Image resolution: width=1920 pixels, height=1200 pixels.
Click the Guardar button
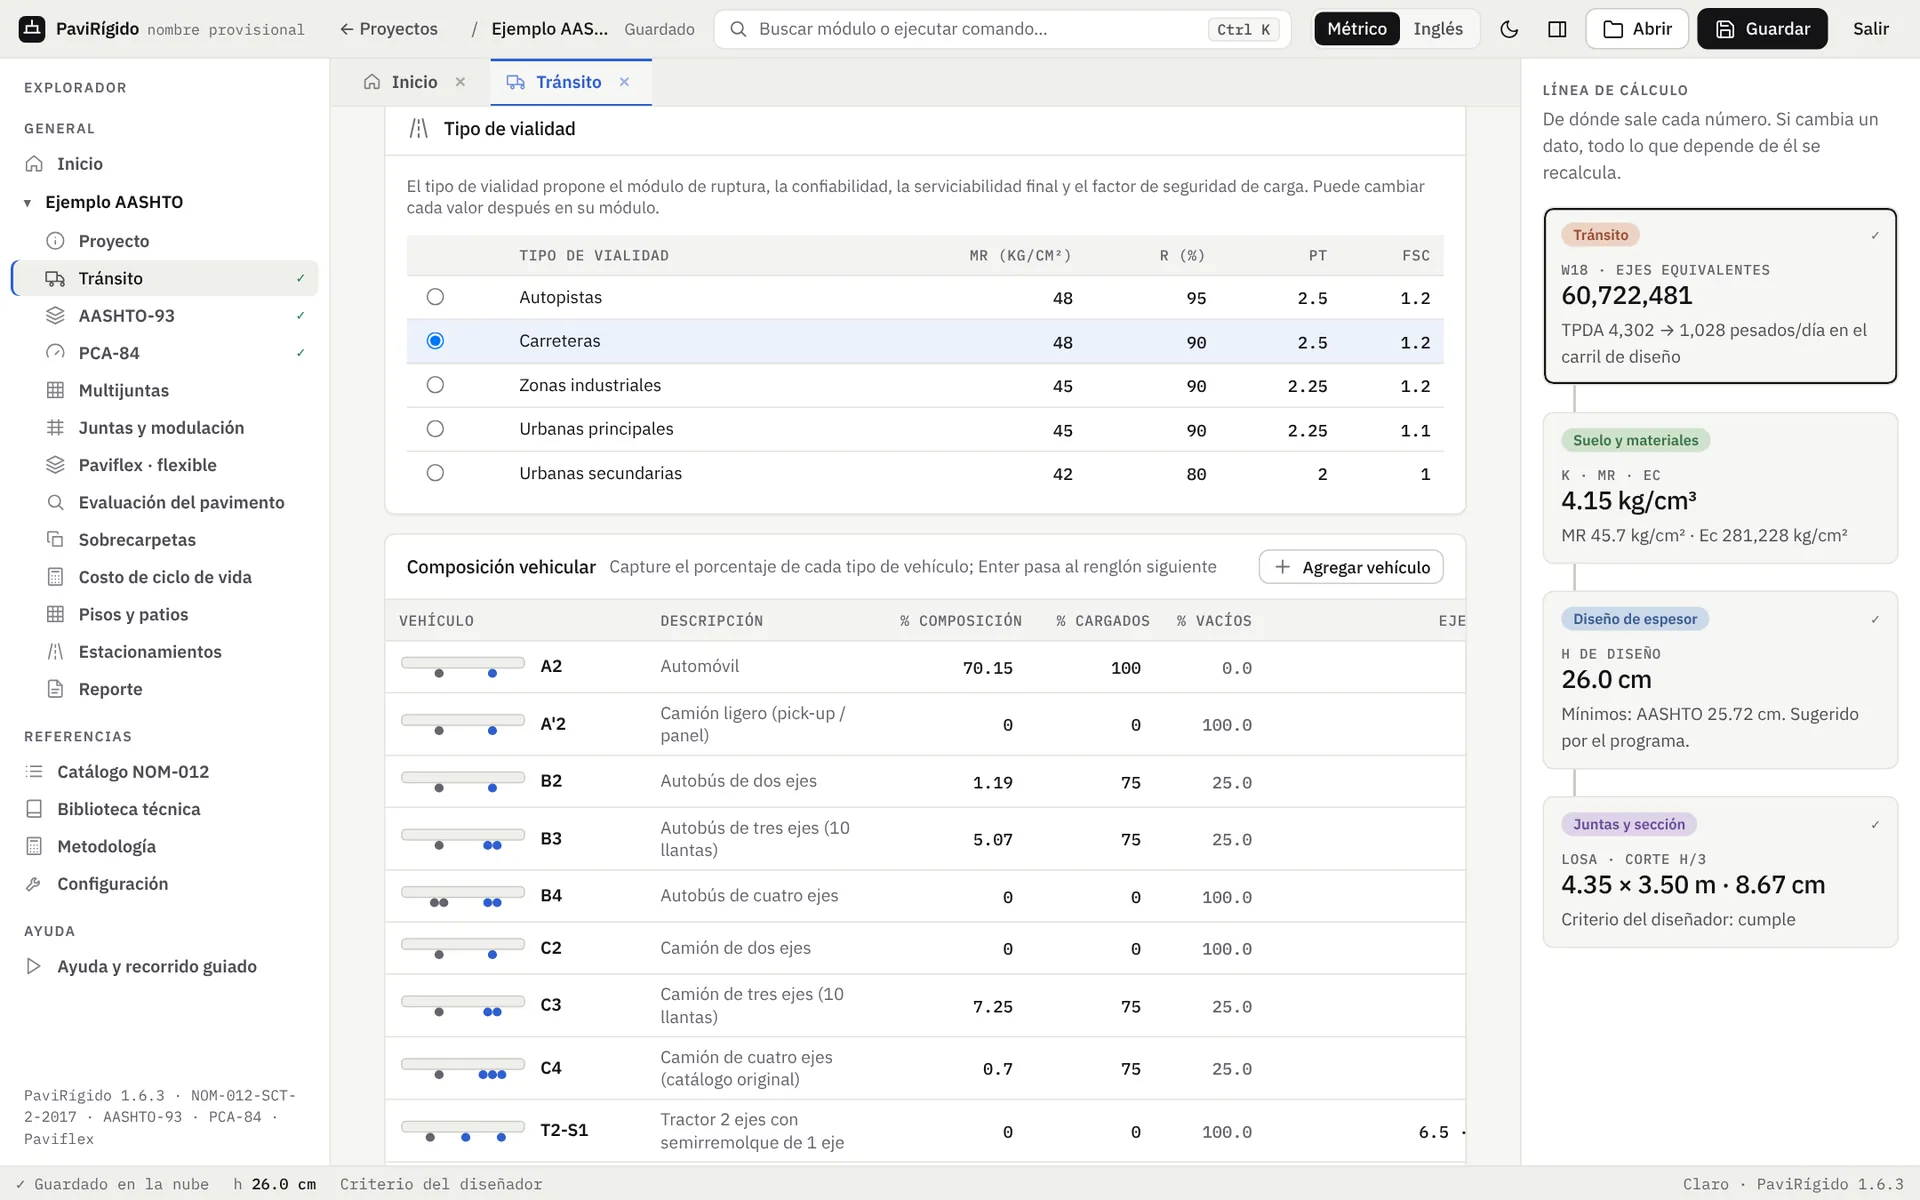1762,29
